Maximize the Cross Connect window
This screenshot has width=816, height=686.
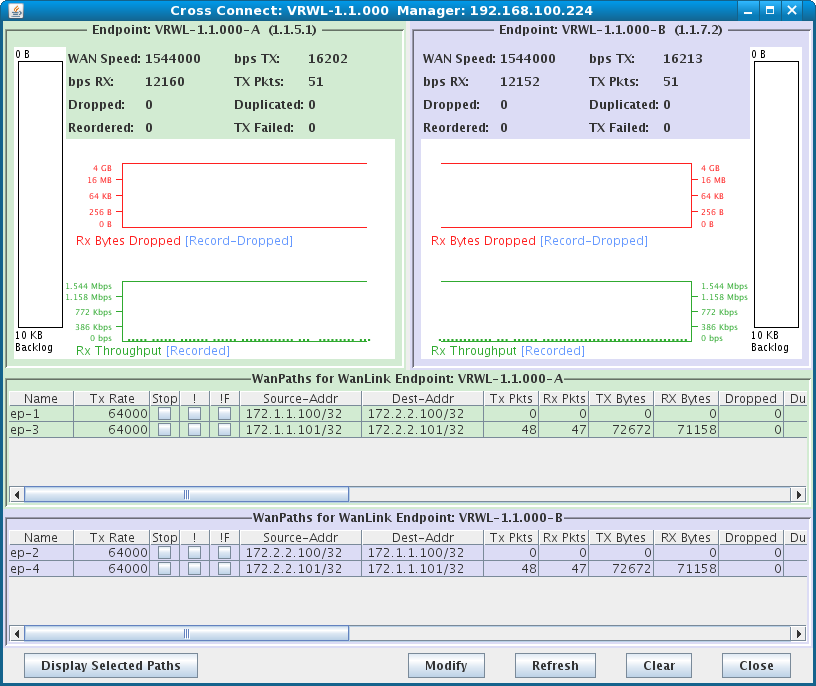(x=769, y=11)
